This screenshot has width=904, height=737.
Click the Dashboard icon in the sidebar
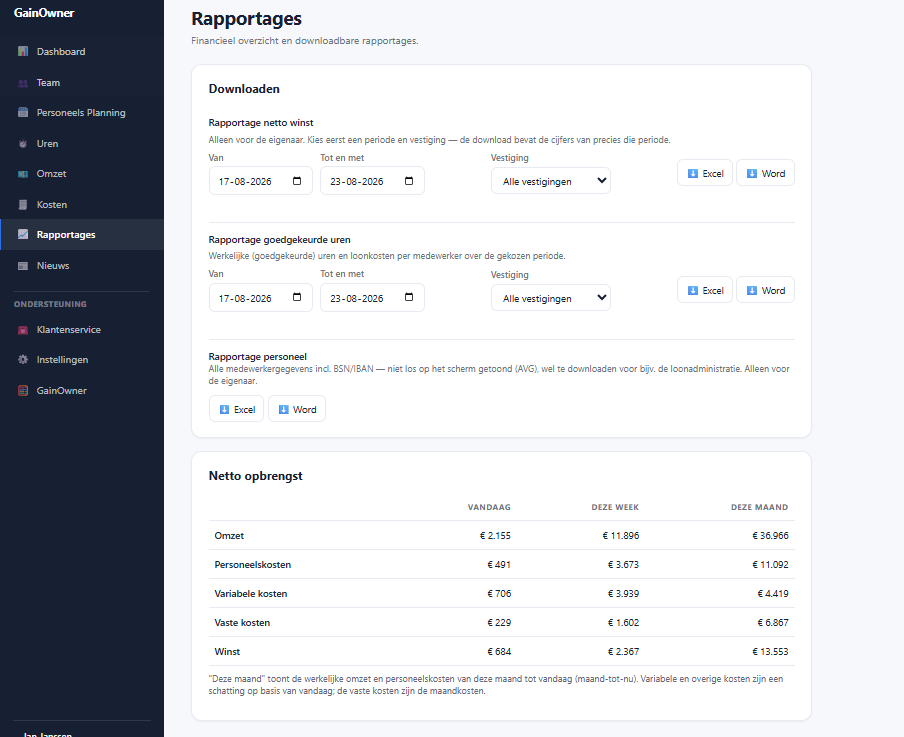pyautogui.click(x=23, y=51)
